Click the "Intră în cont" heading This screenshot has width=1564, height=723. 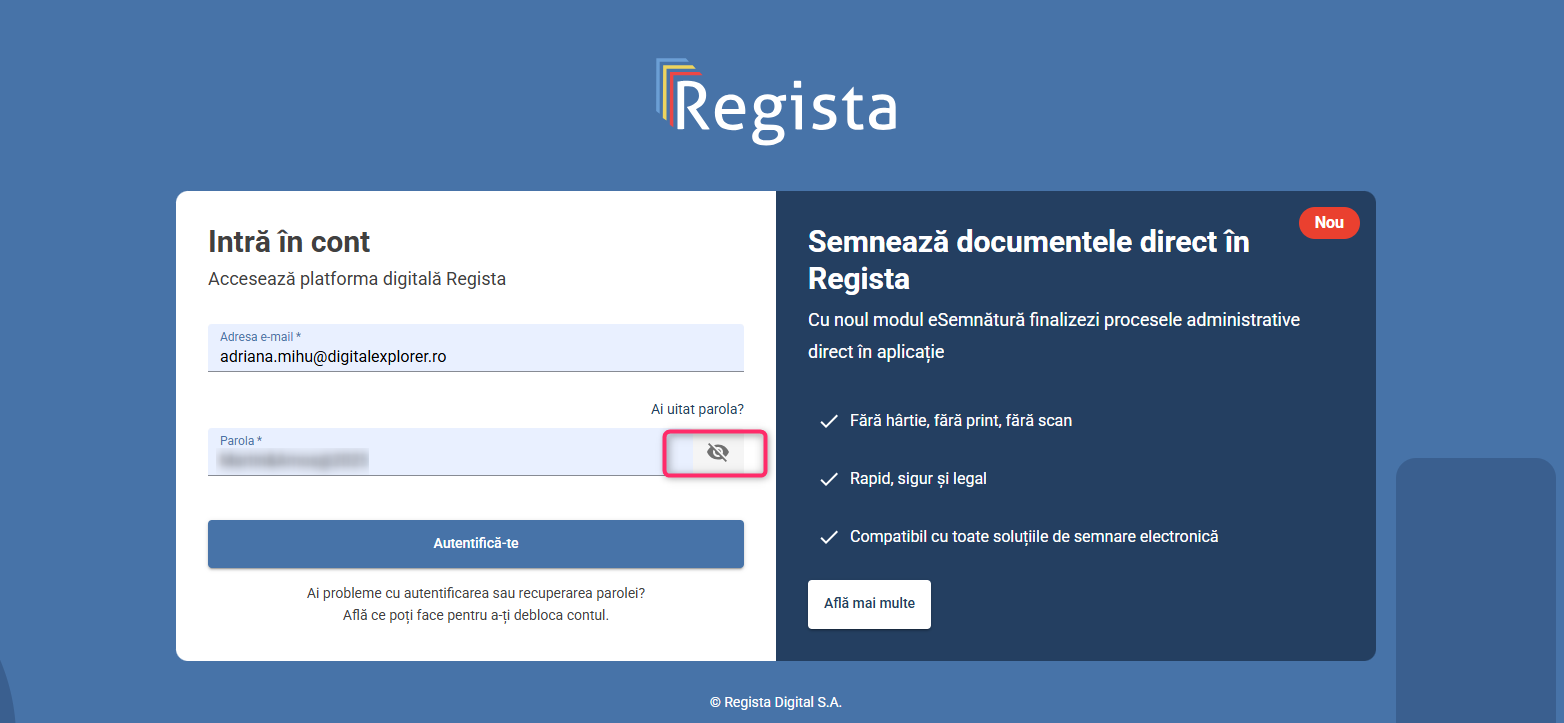(289, 242)
